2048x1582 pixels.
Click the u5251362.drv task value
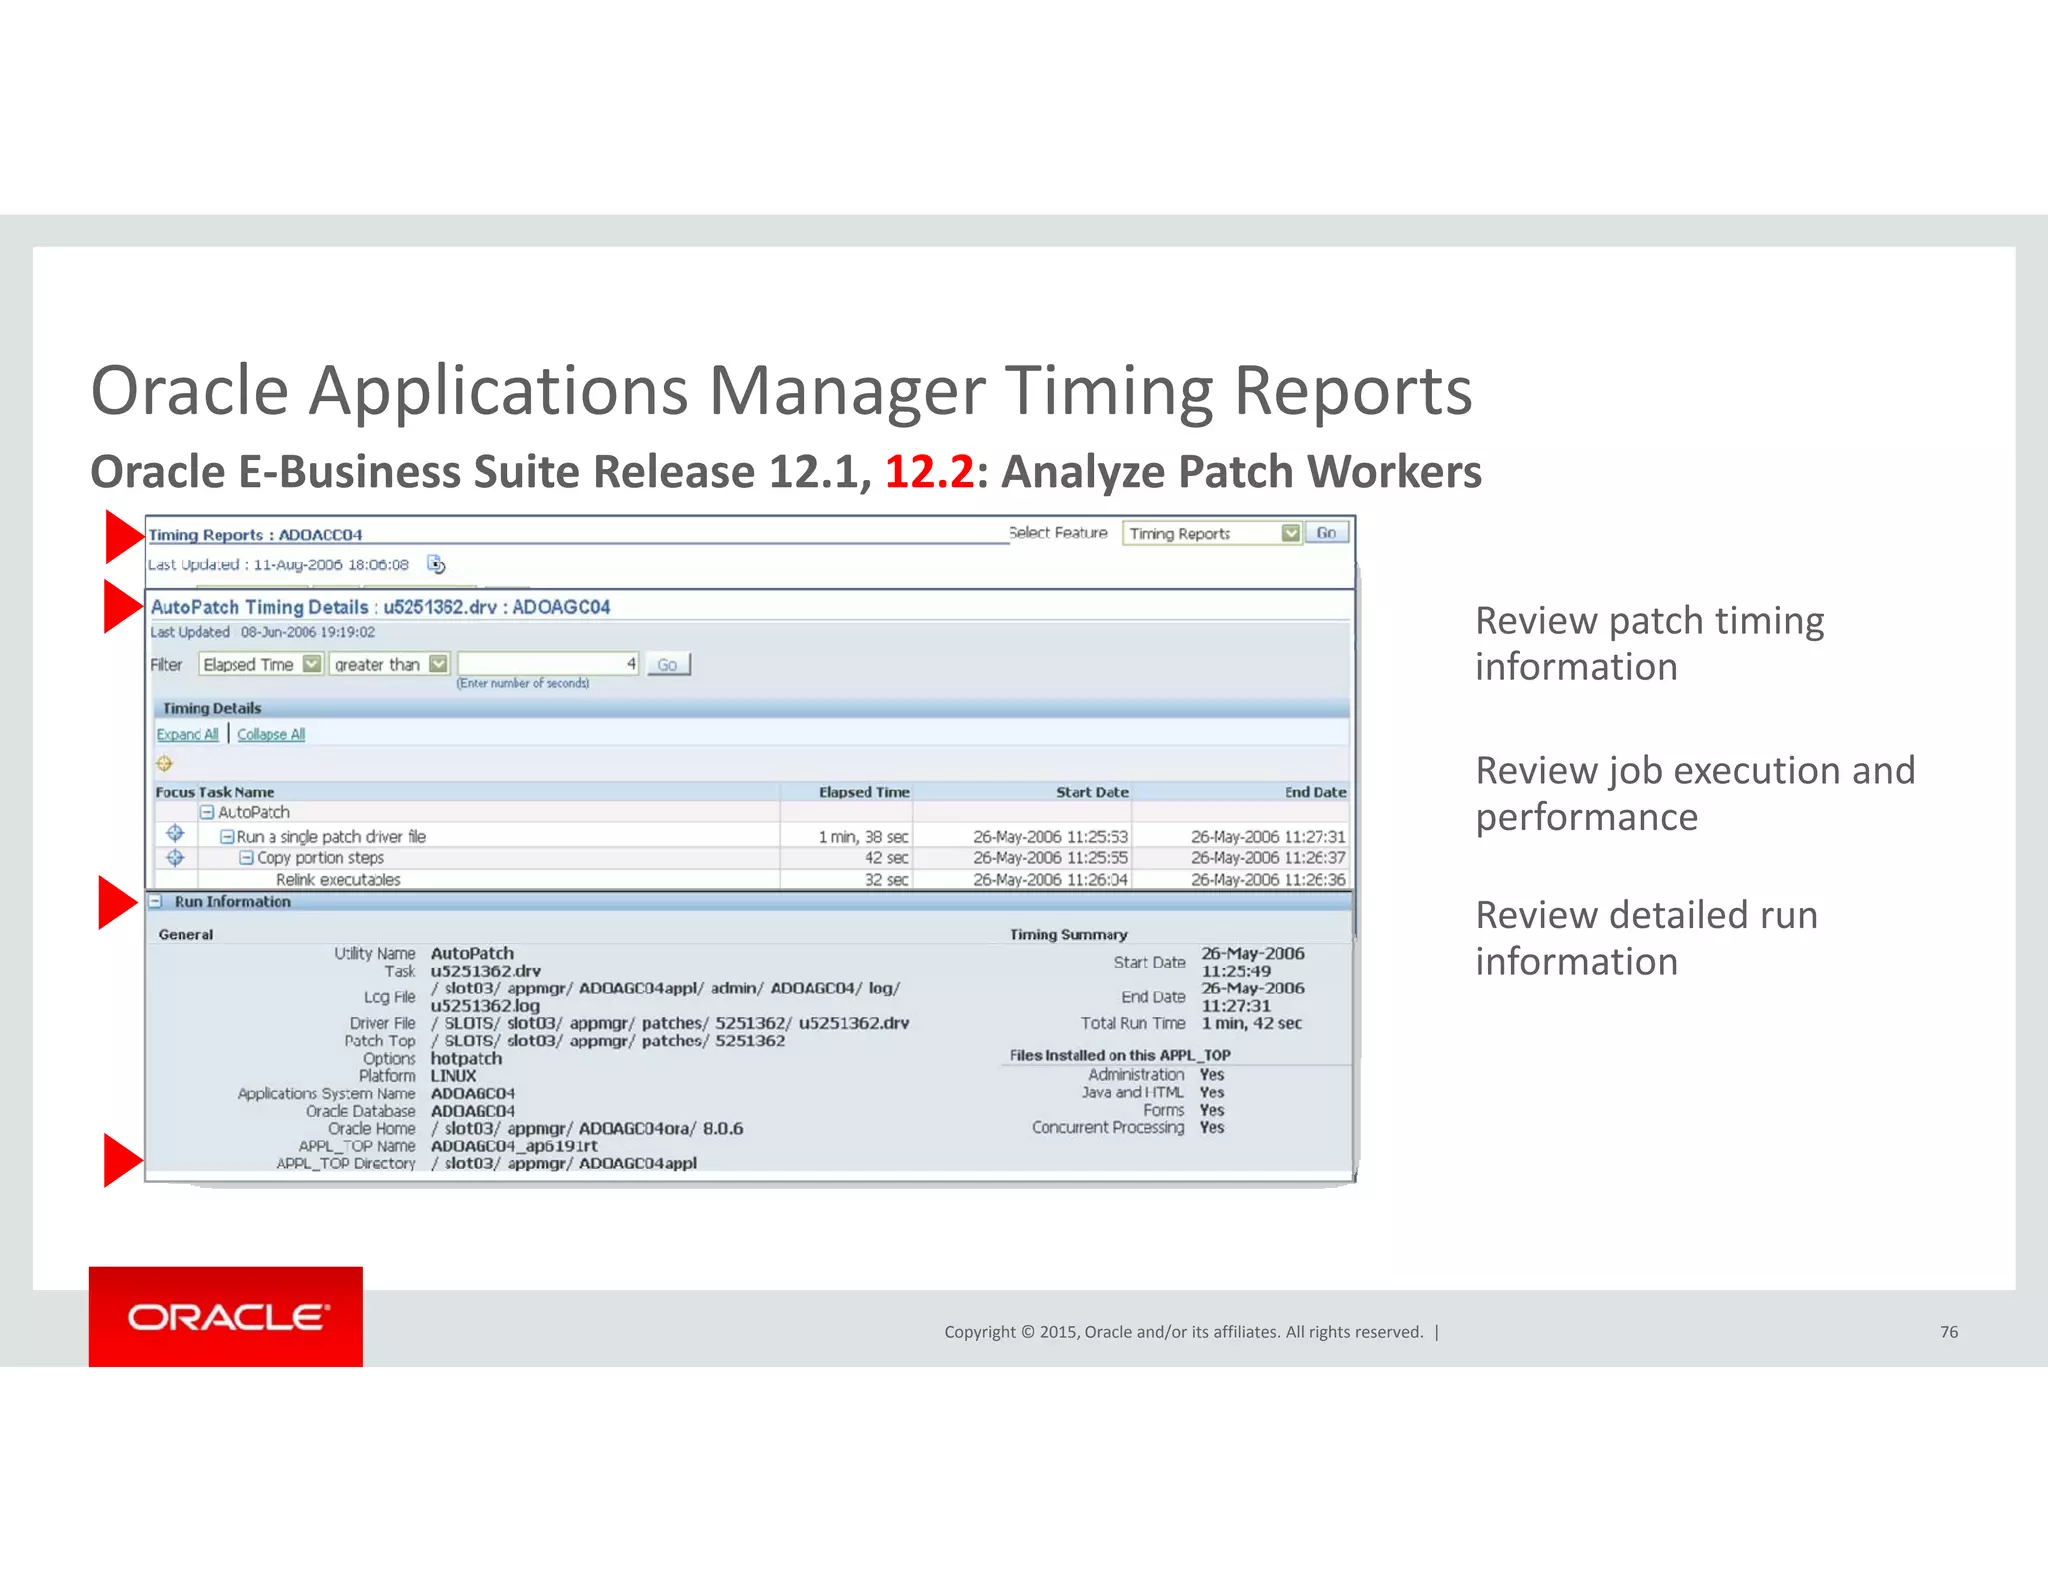[486, 971]
